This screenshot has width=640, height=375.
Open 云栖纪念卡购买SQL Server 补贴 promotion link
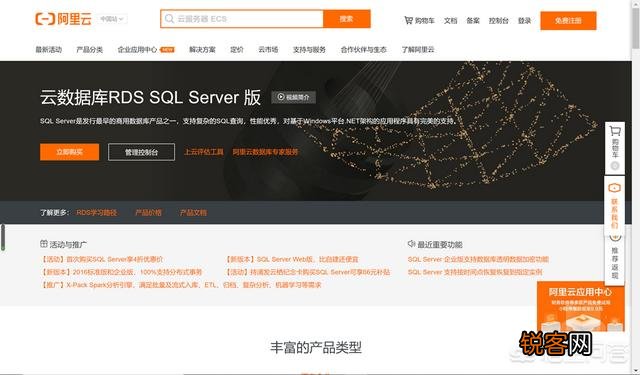coord(308,272)
